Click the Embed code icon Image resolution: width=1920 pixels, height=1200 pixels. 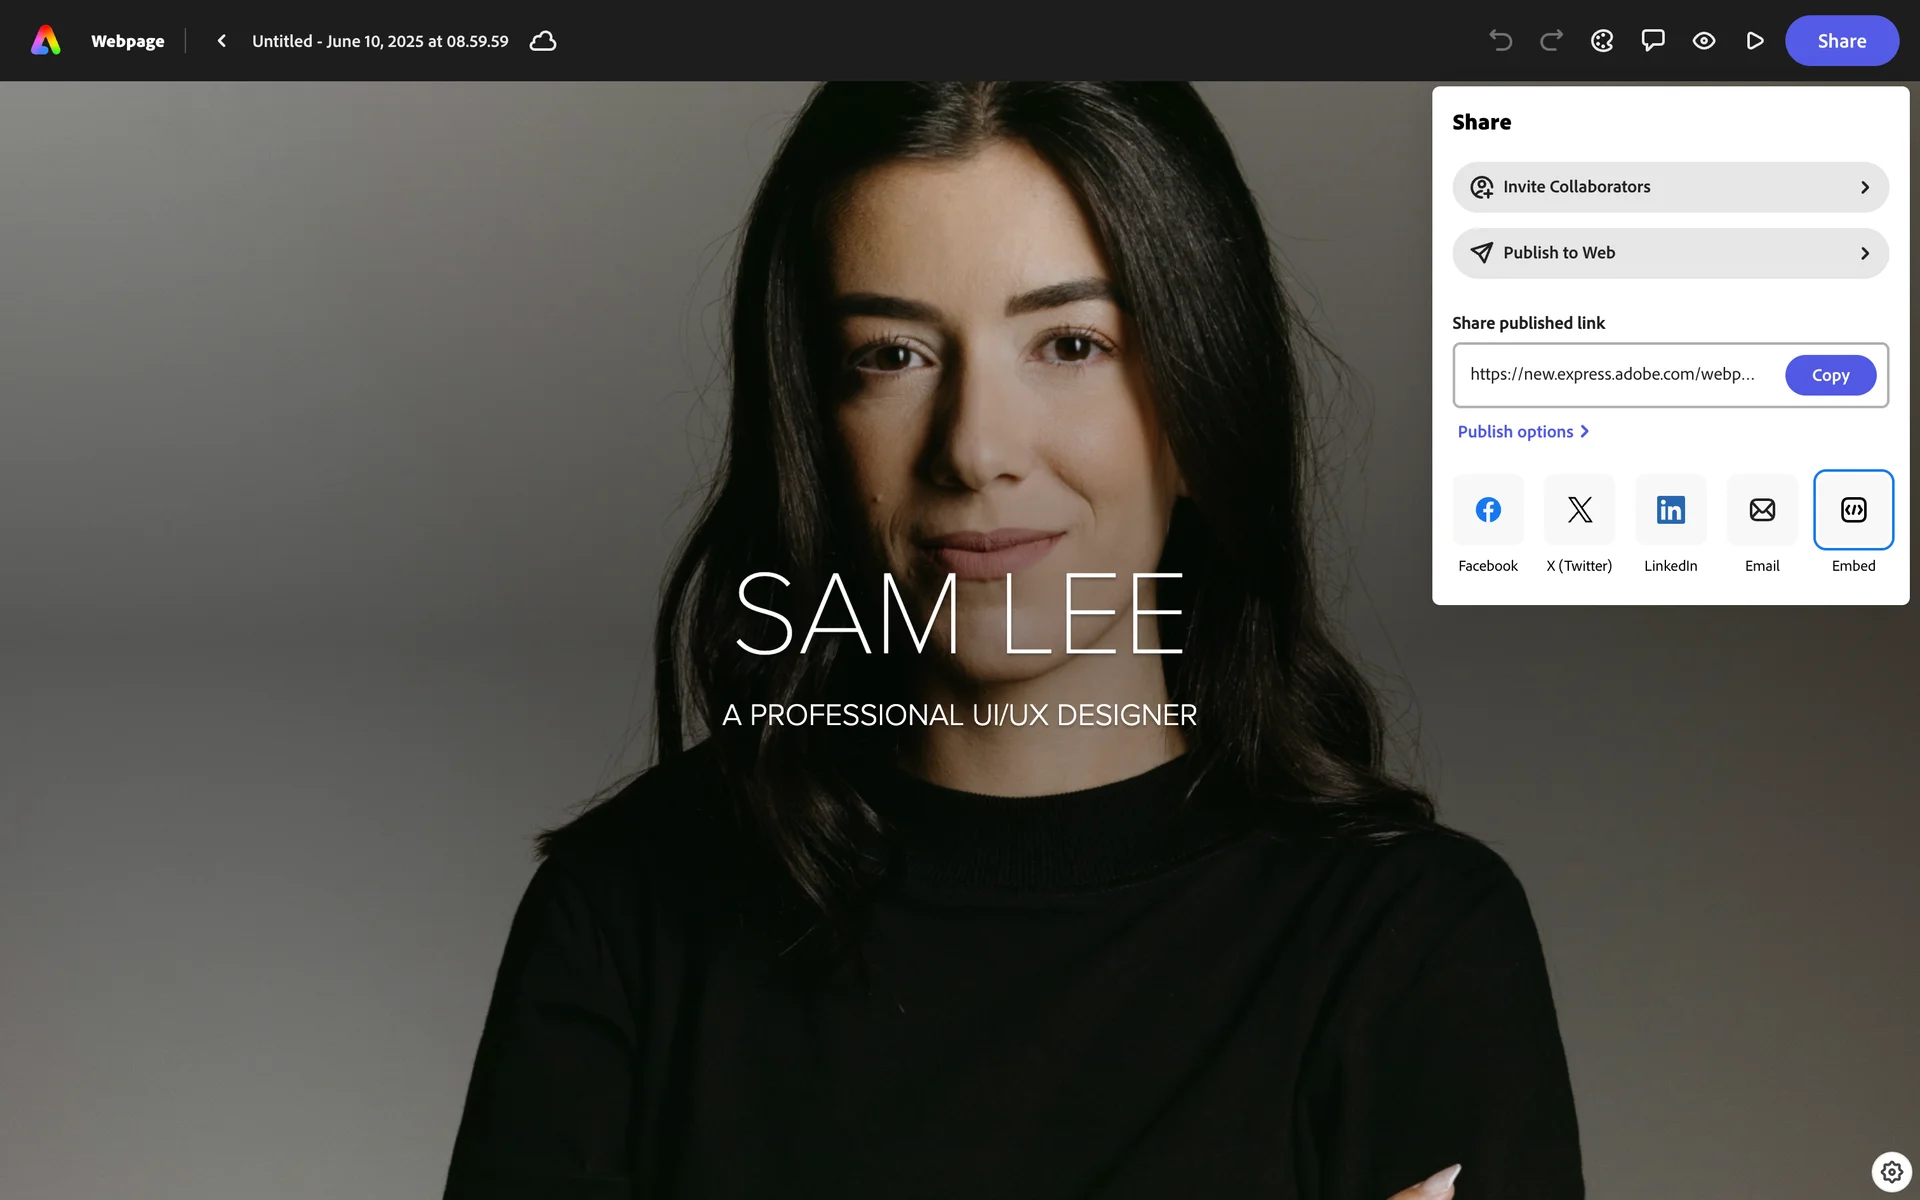coord(1853,510)
